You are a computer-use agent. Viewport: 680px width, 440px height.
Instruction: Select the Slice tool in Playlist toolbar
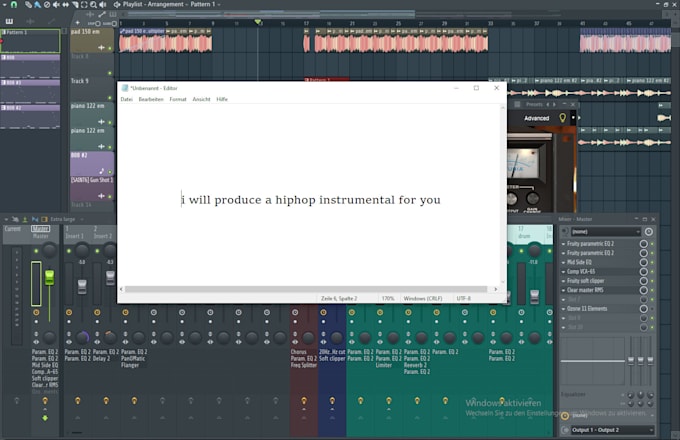click(75, 4)
